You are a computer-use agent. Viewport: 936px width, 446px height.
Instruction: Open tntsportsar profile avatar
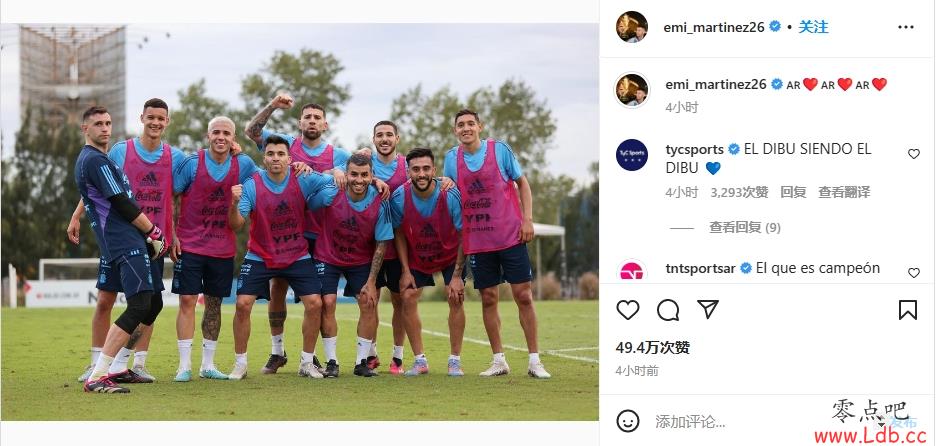pyautogui.click(x=632, y=270)
